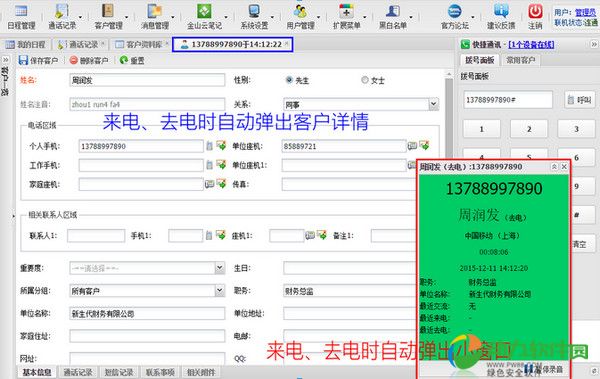This screenshot has width=600, height=379.
Task: Switch to the 我的日程 tab
Action: pos(26,44)
